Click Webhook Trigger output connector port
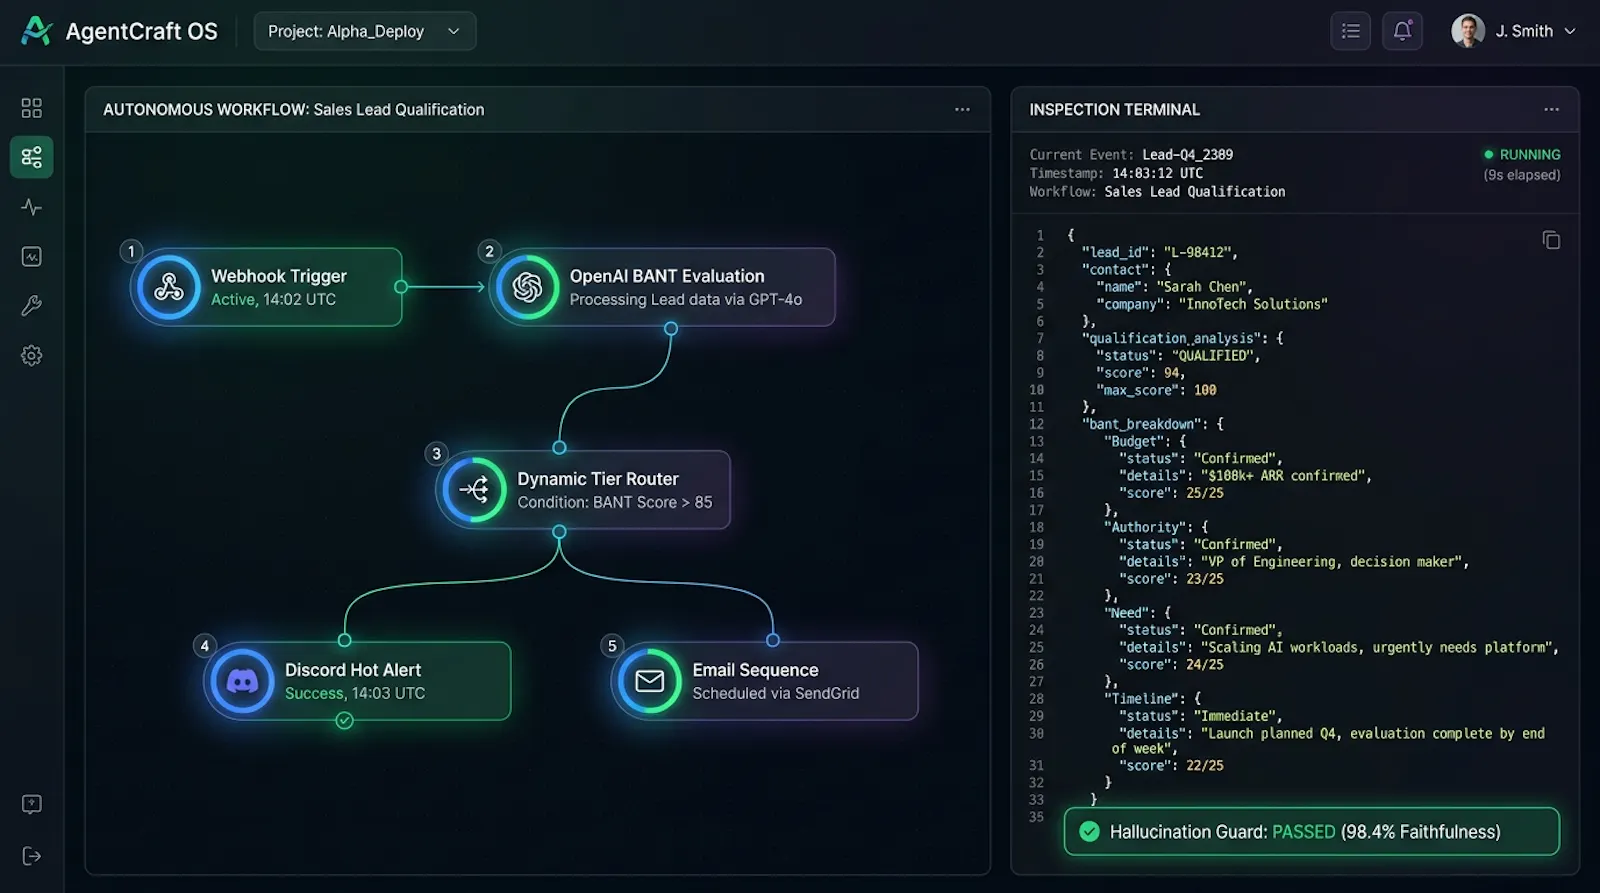This screenshot has height=893, width=1600. point(401,287)
